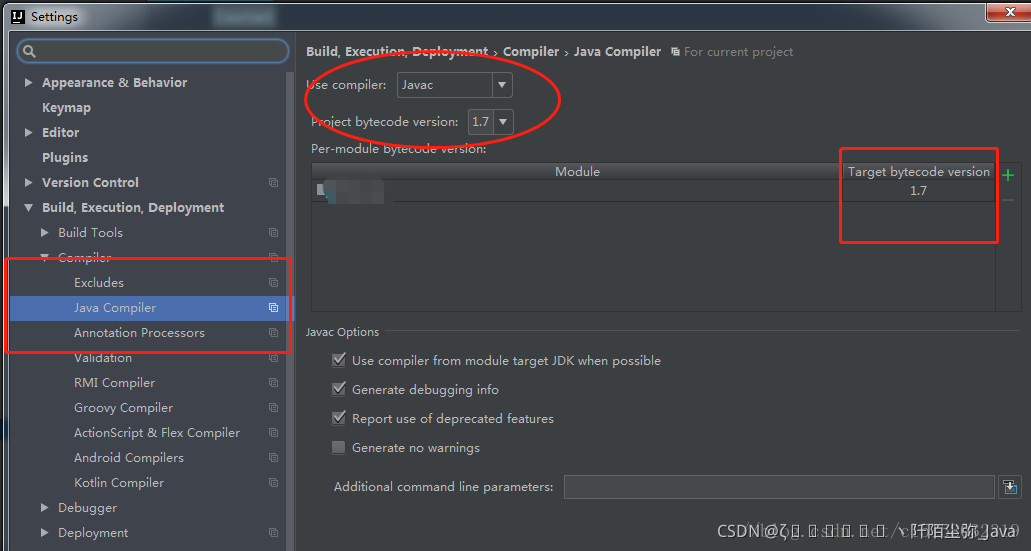Open Groovy Compiler settings
The image size is (1031, 551).
(x=124, y=408)
